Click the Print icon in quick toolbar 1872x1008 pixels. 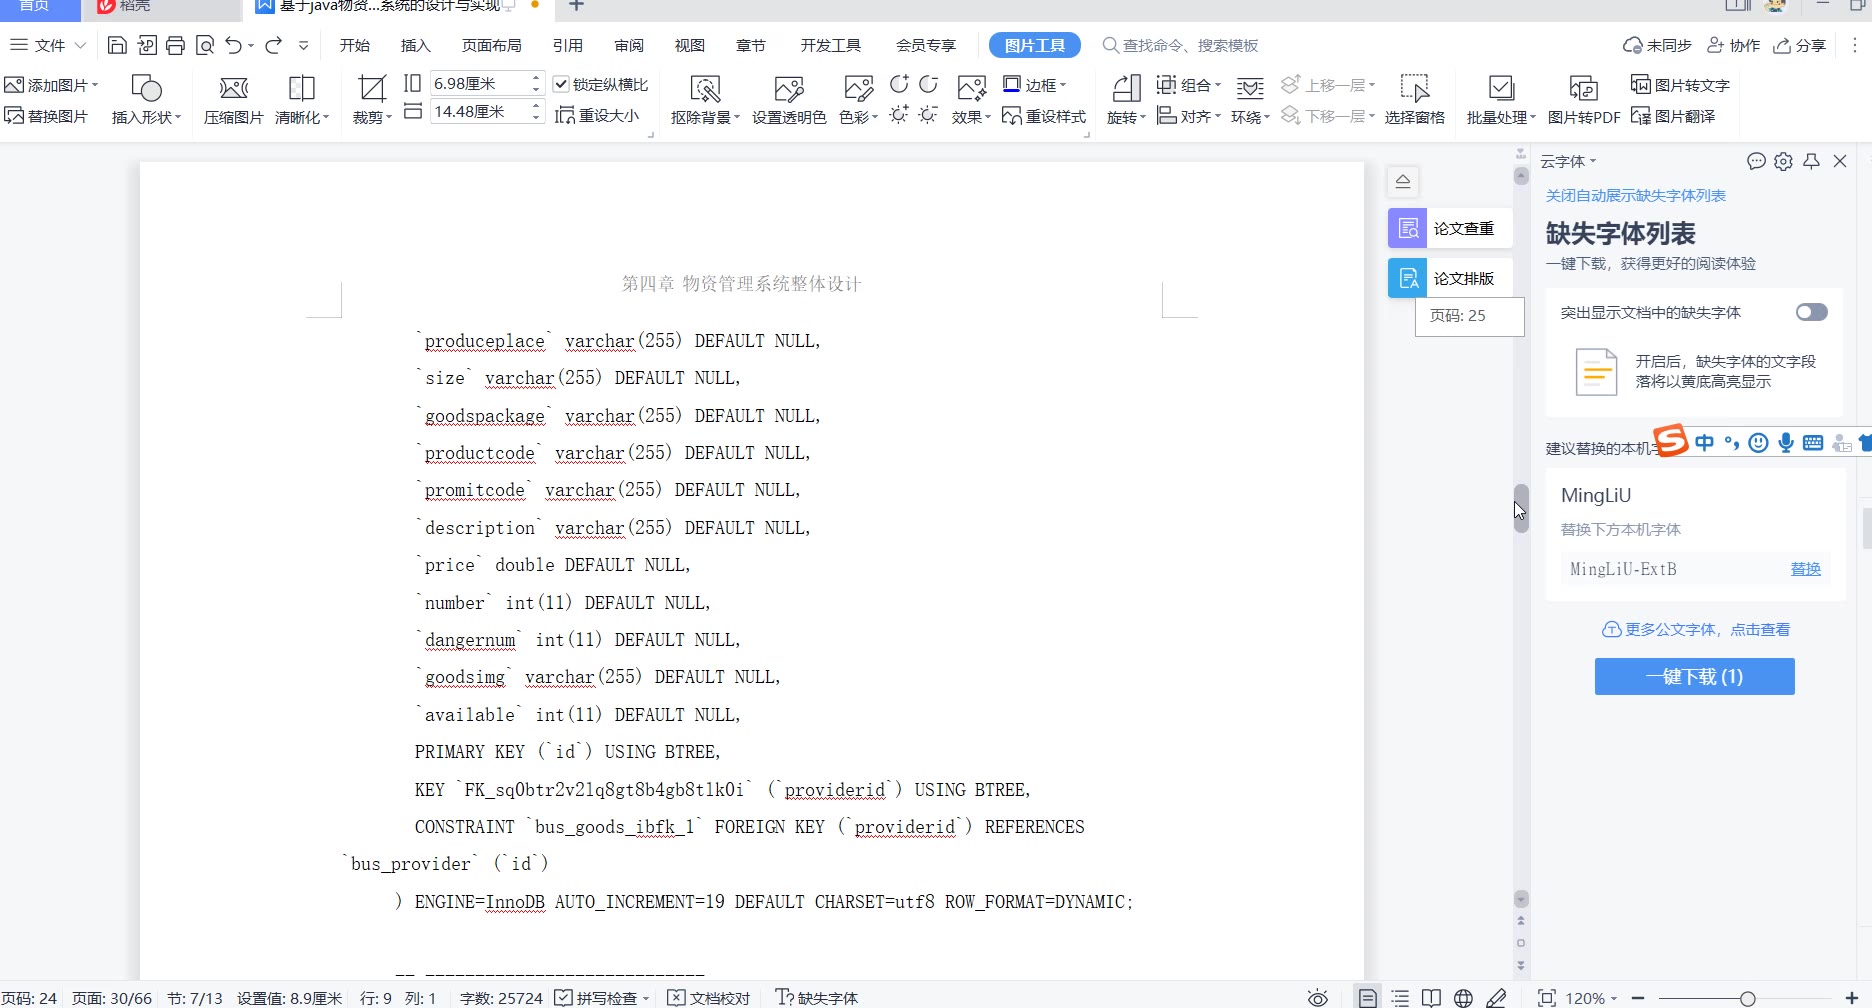(176, 45)
